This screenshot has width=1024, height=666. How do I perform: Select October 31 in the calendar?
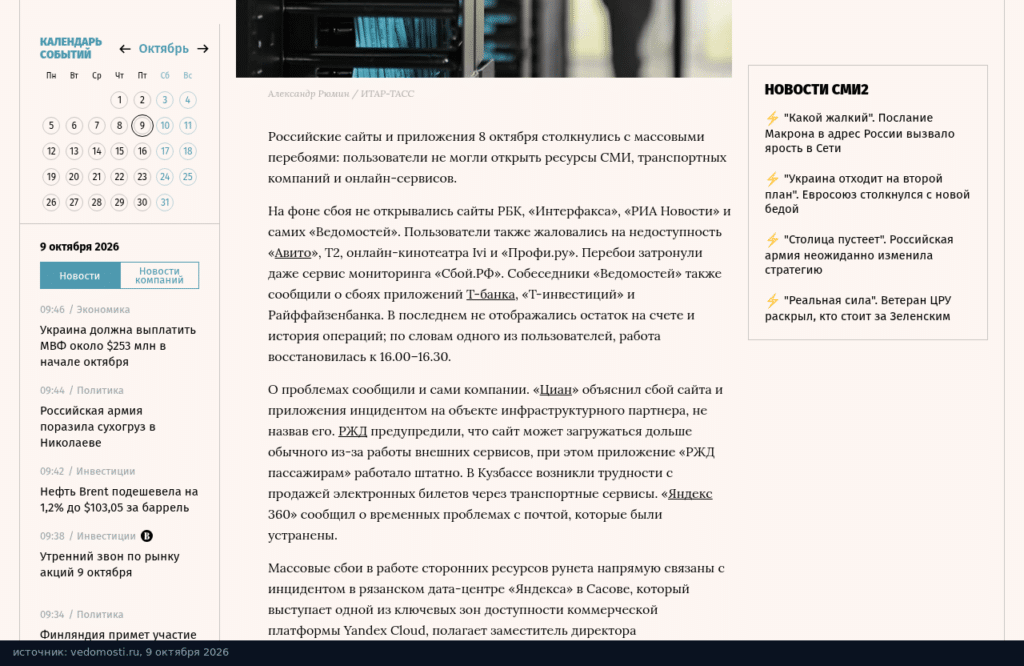[165, 202]
